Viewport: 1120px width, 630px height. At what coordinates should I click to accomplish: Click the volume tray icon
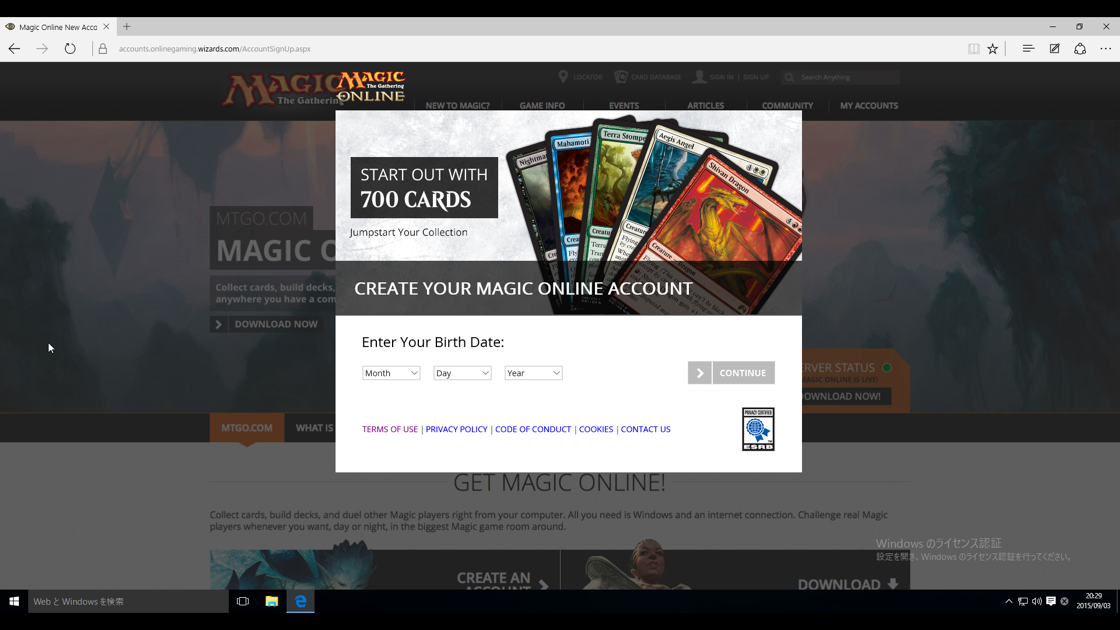tap(1036, 601)
